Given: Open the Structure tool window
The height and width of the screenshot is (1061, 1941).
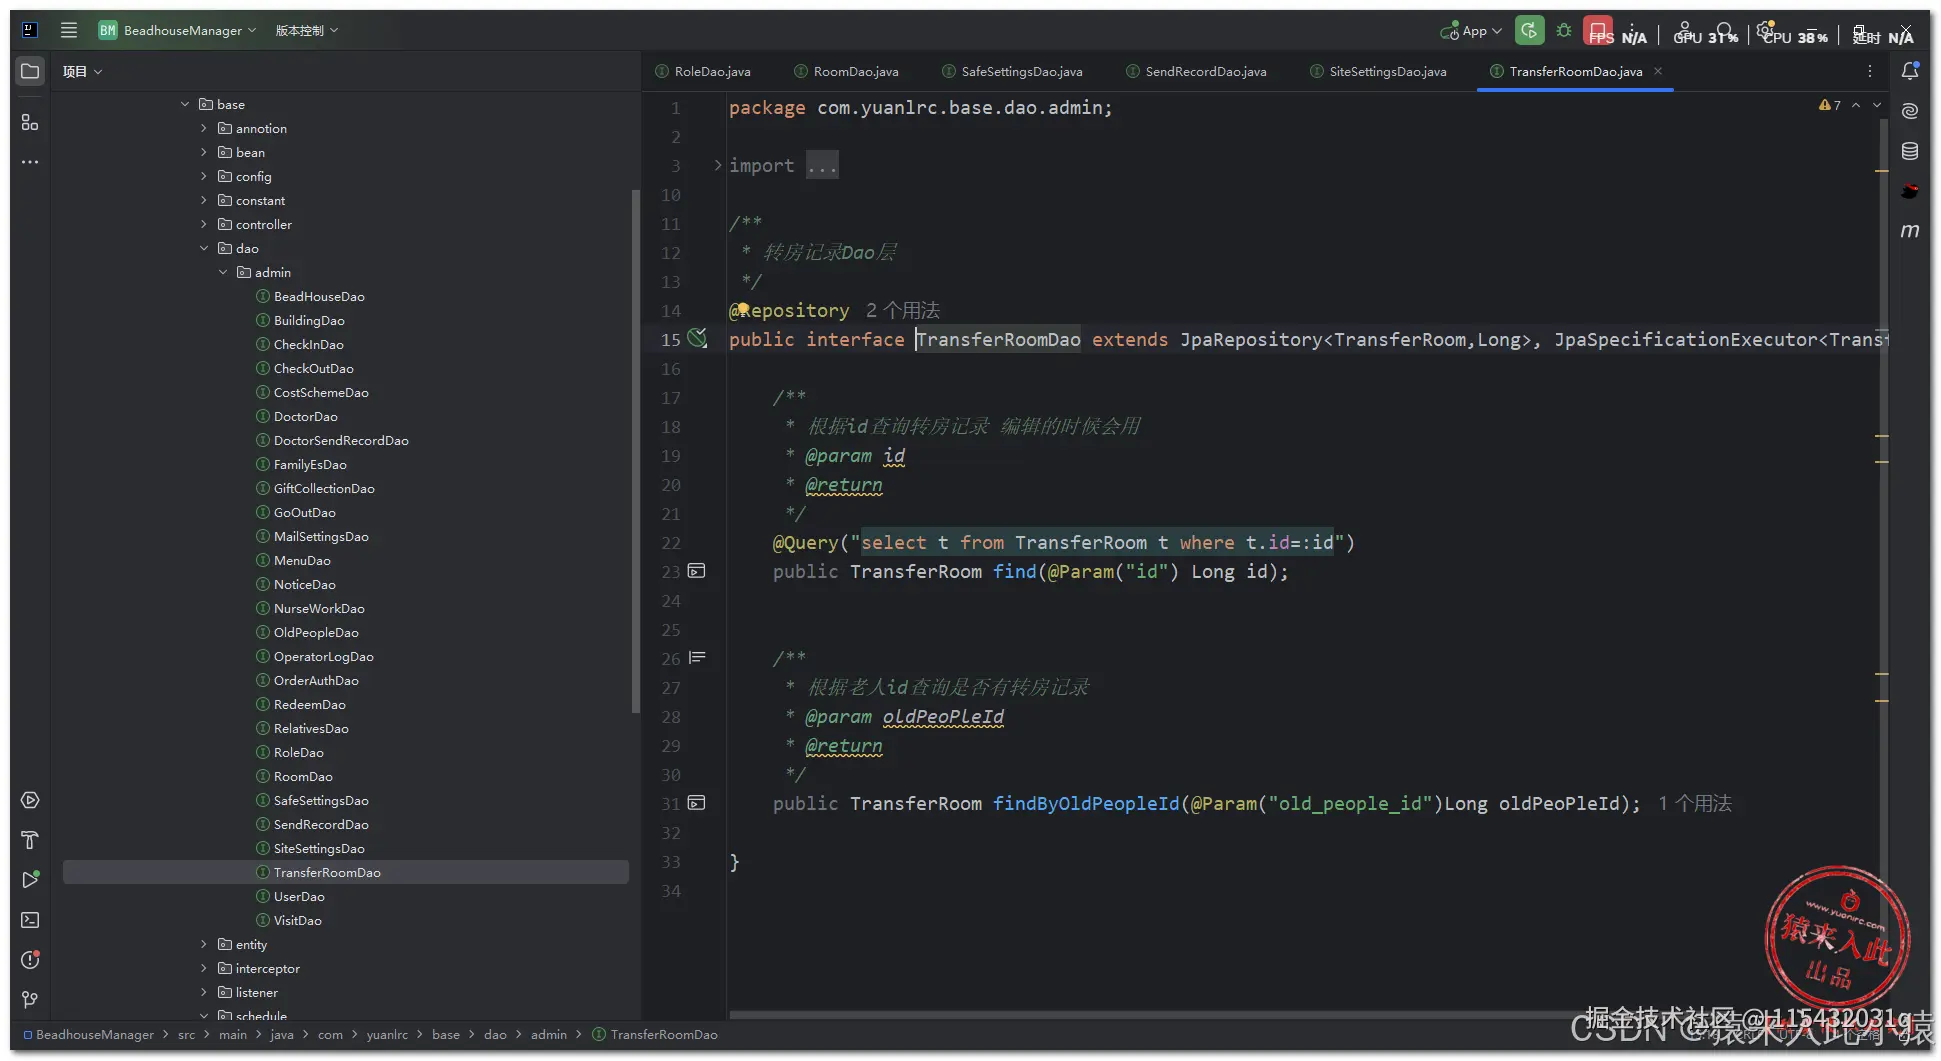Looking at the screenshot, I should tap(30, 122).
